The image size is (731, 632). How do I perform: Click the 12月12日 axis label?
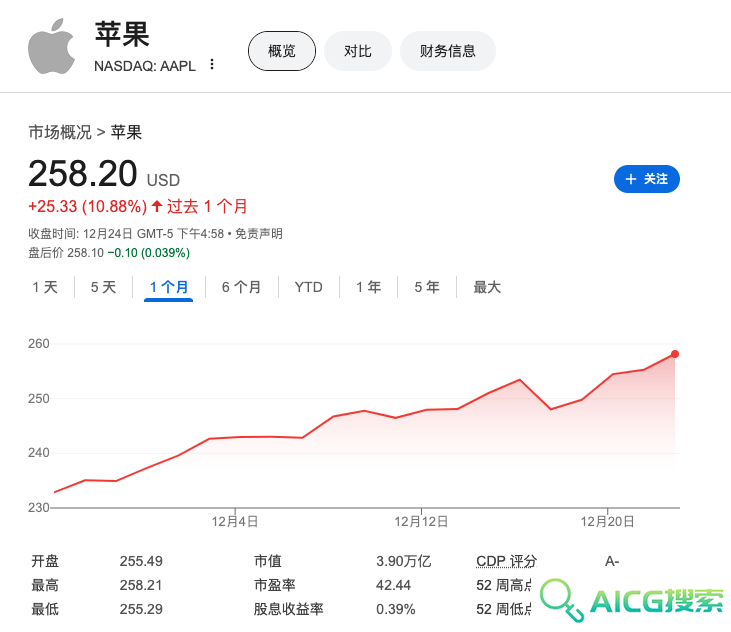421,522
